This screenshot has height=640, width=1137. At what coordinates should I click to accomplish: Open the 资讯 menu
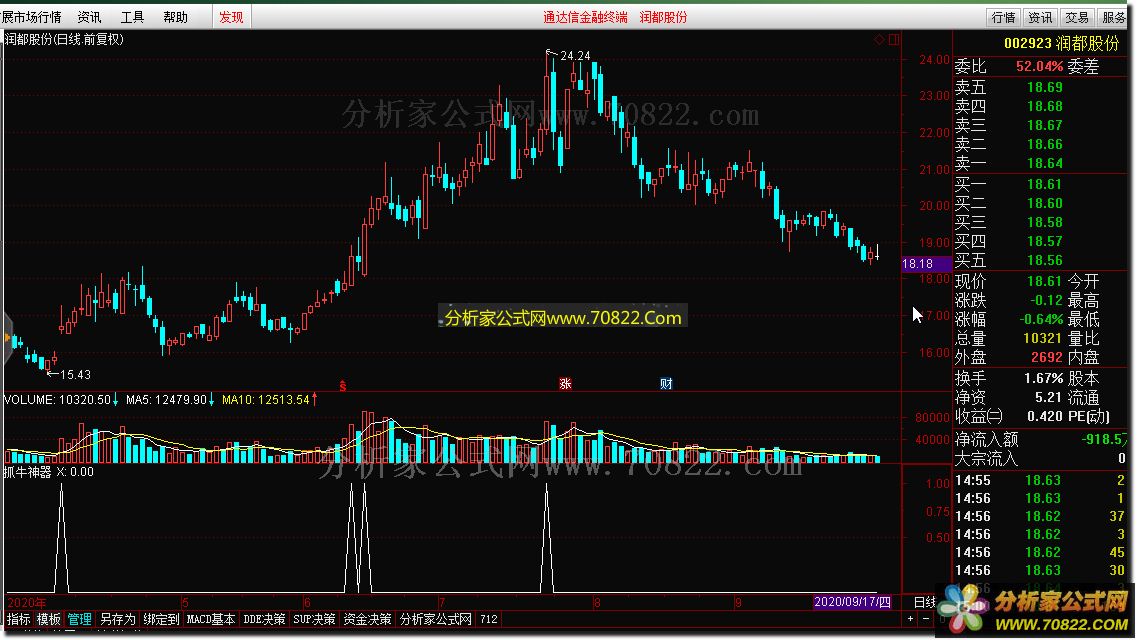tap(89, 17)
